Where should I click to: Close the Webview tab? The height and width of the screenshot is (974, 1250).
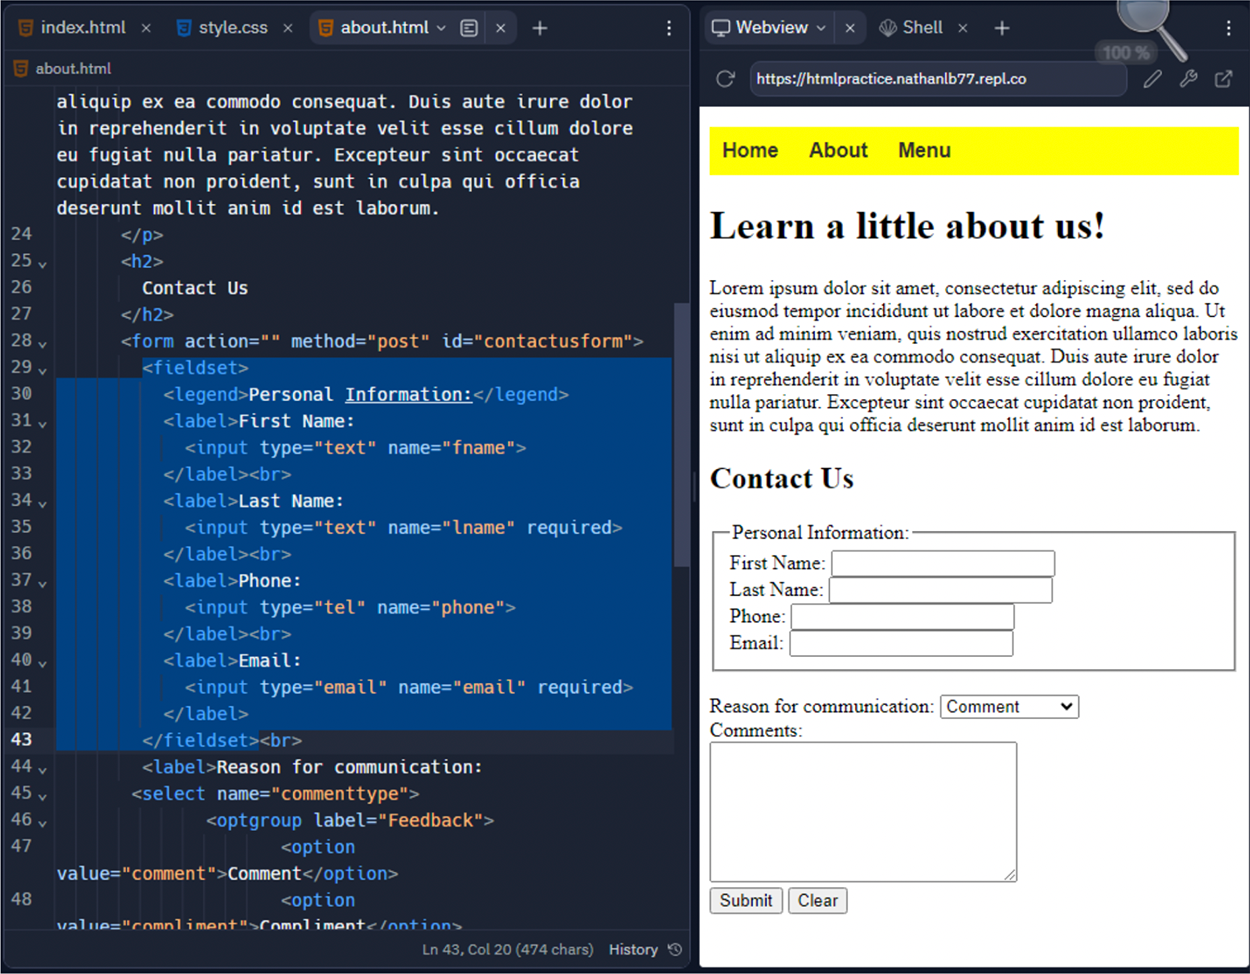[850, 28]
